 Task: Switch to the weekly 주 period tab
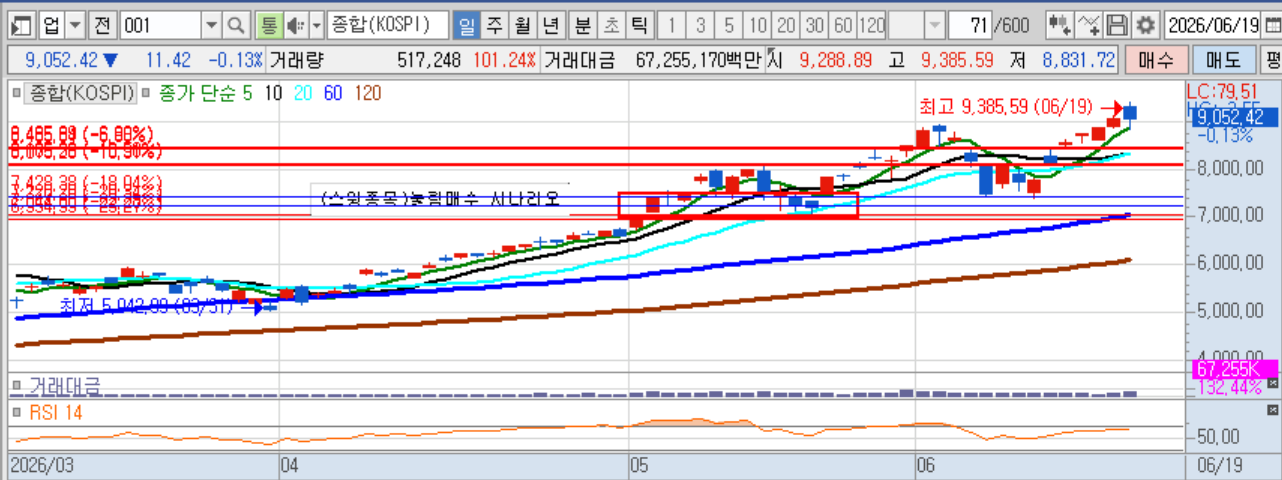click(493, 24)
